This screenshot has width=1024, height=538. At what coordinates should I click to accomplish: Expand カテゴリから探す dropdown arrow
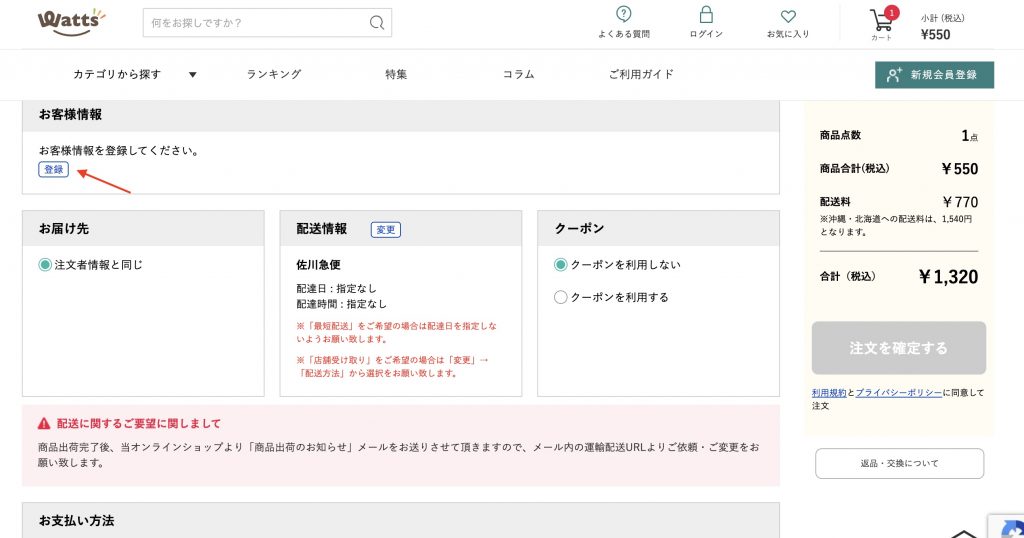tap(193, 75)
